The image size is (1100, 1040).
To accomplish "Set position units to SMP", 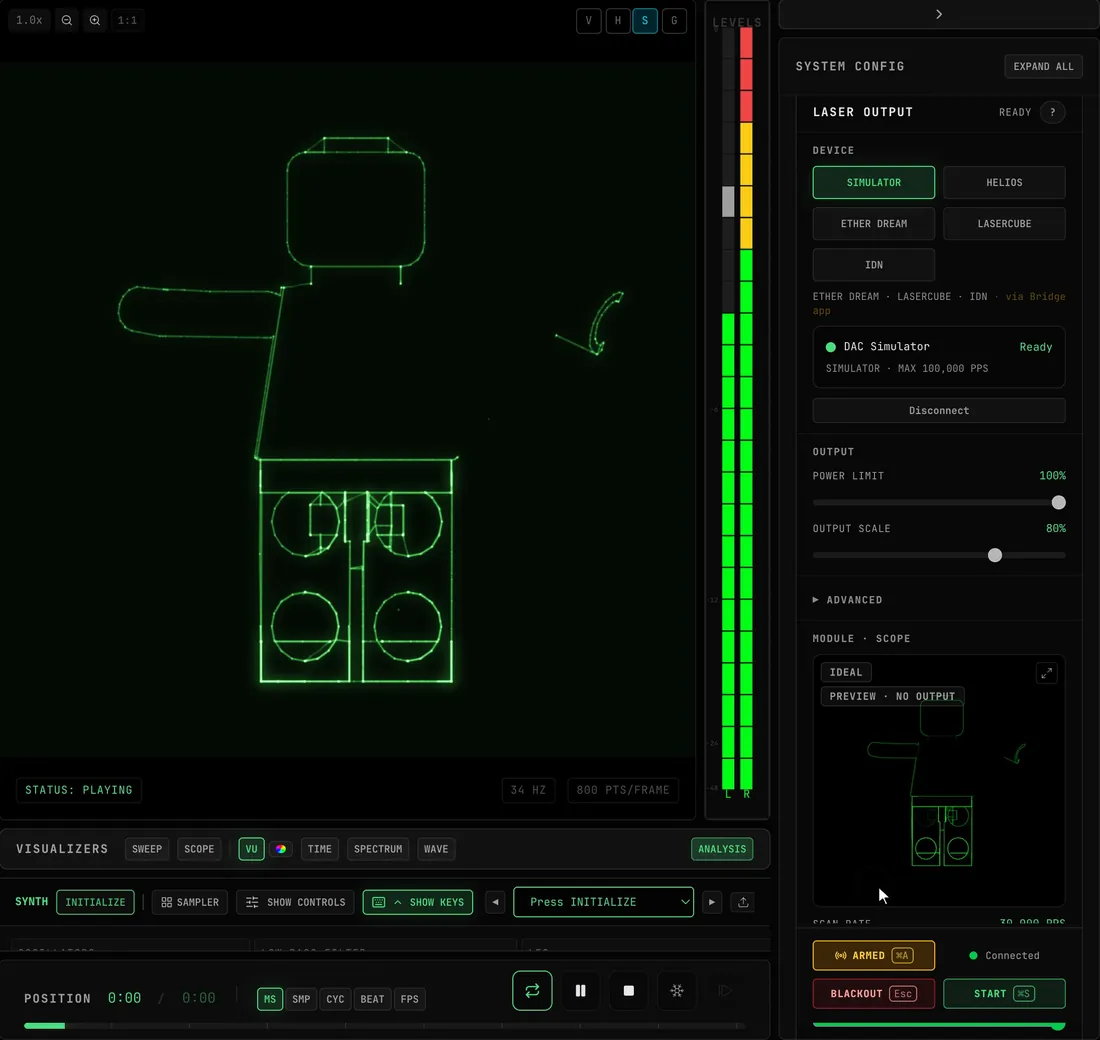I will click(x=301, y=999).
